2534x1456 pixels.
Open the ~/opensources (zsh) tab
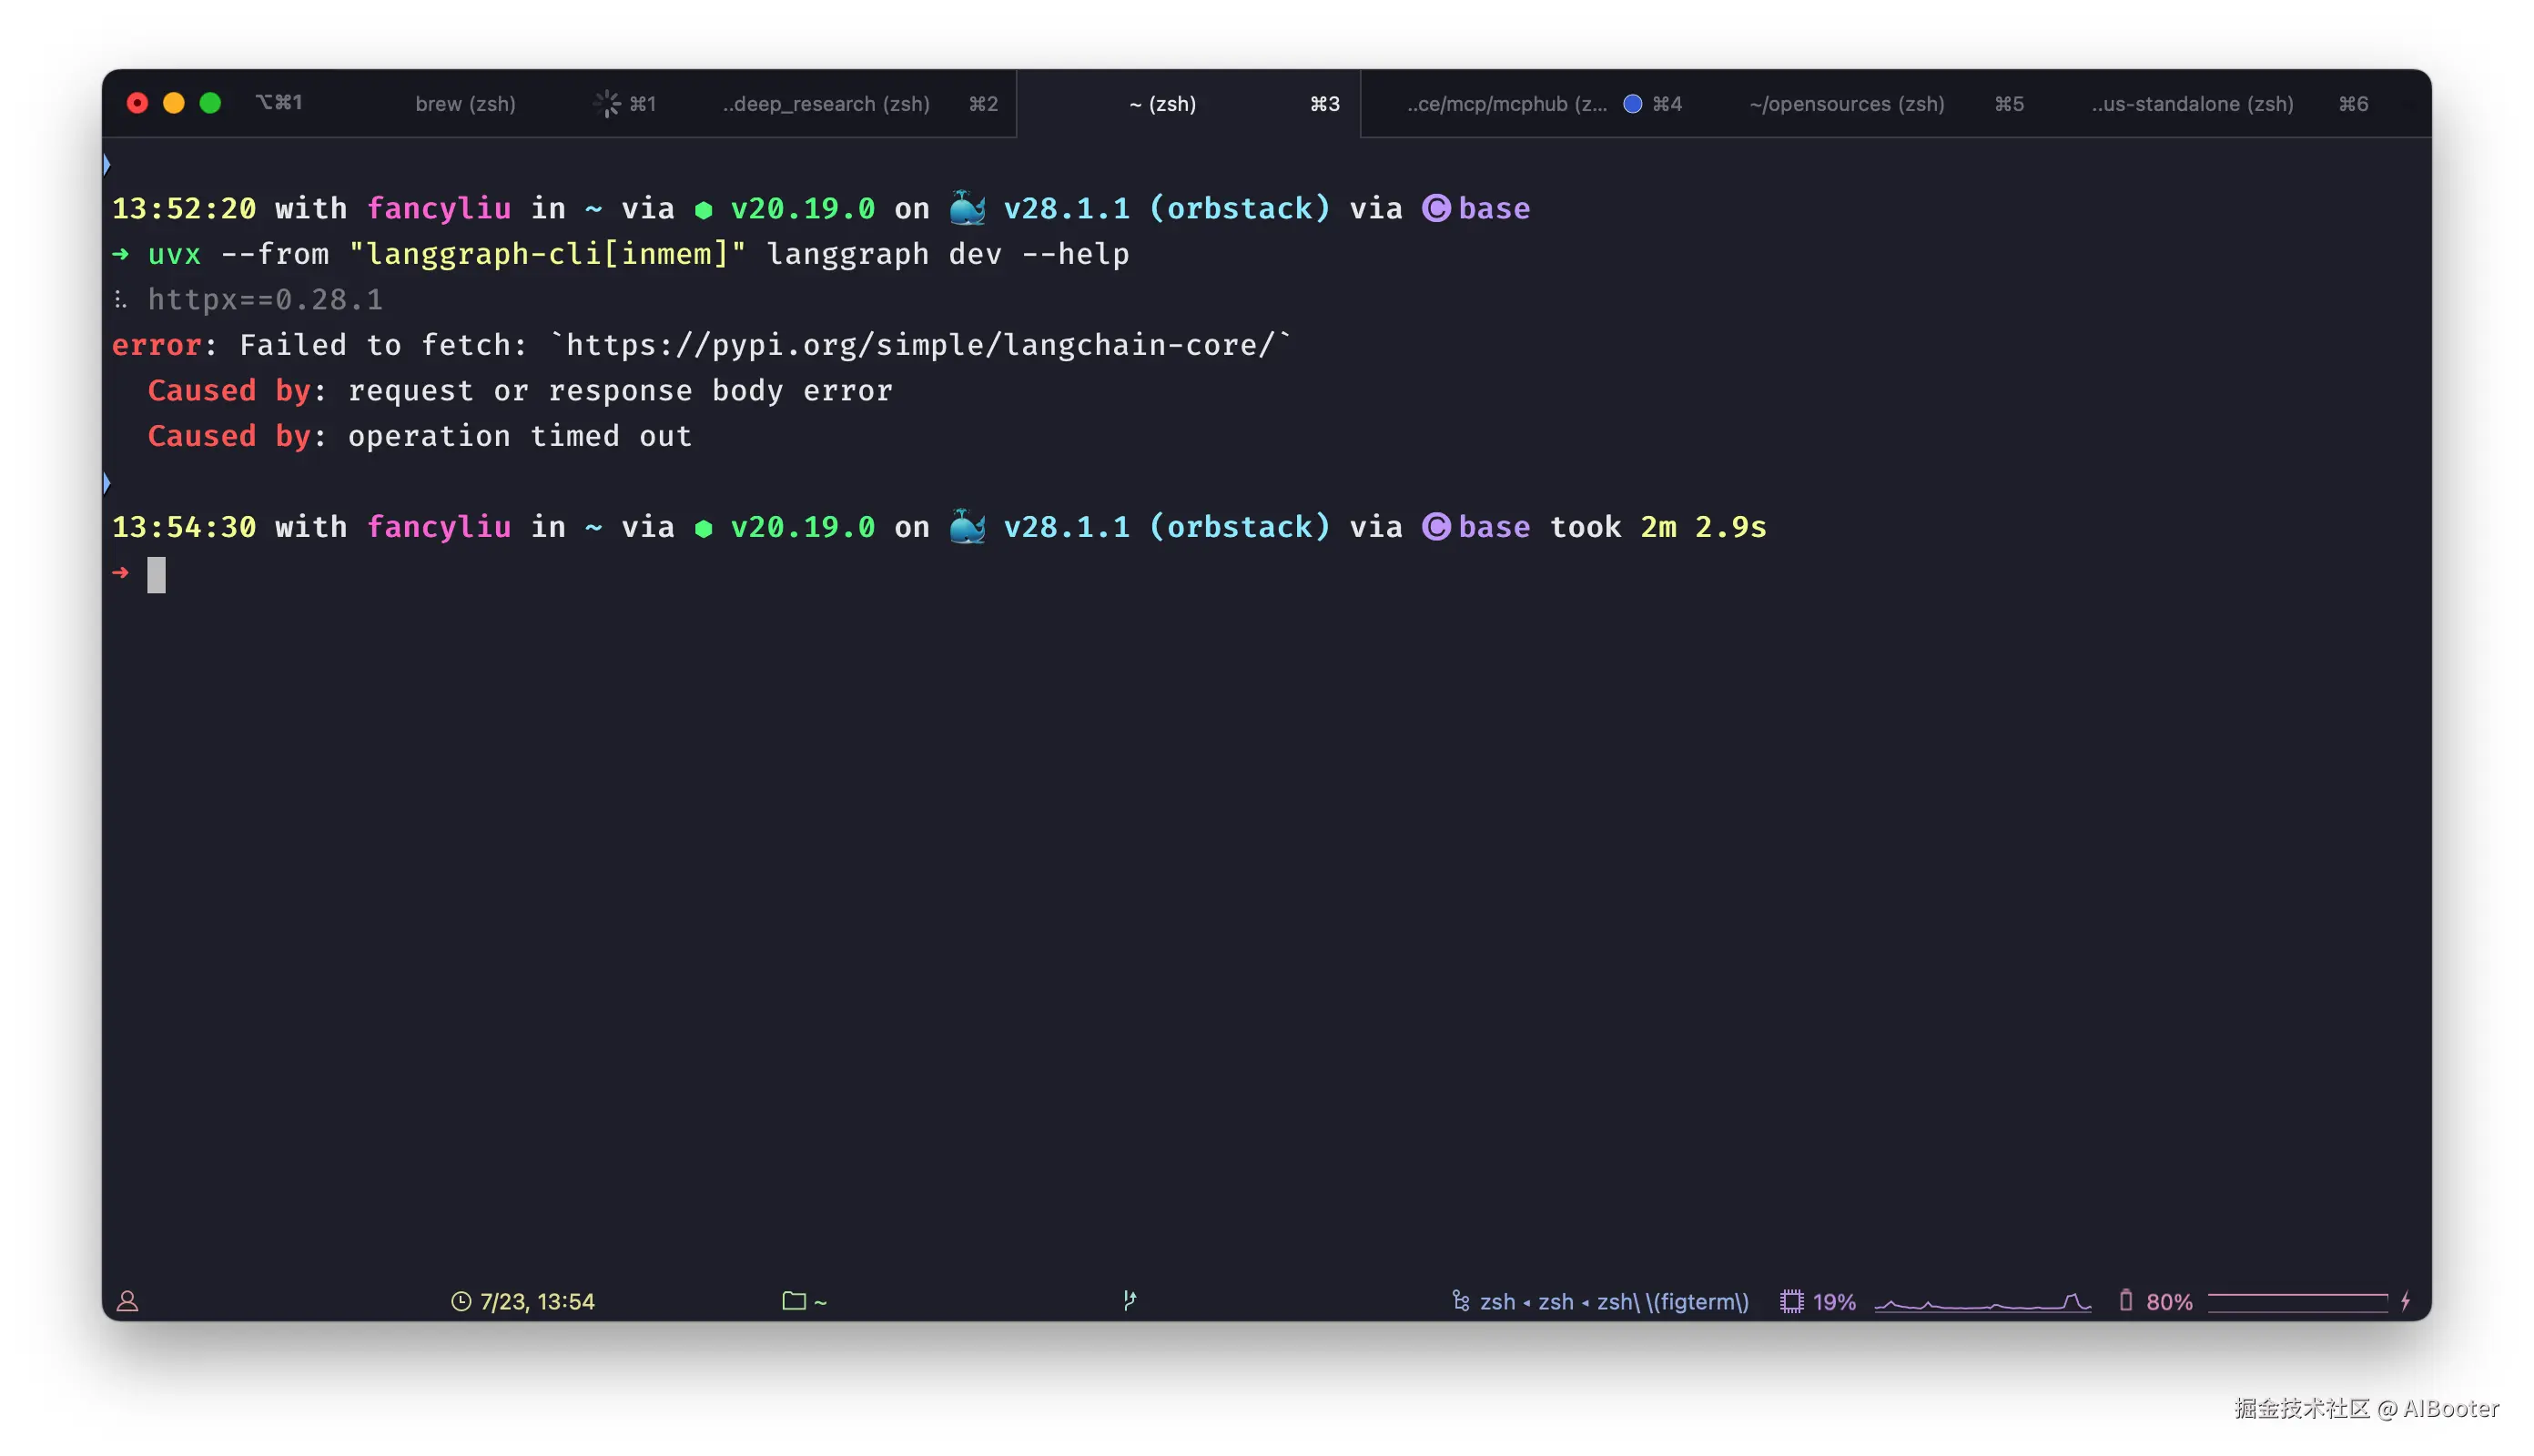(1846, 104)
